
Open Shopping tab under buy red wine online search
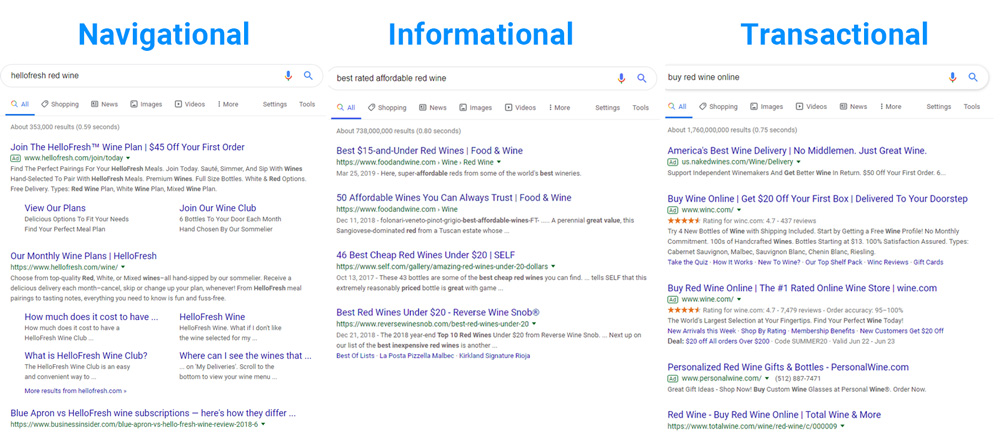point(718,107)
